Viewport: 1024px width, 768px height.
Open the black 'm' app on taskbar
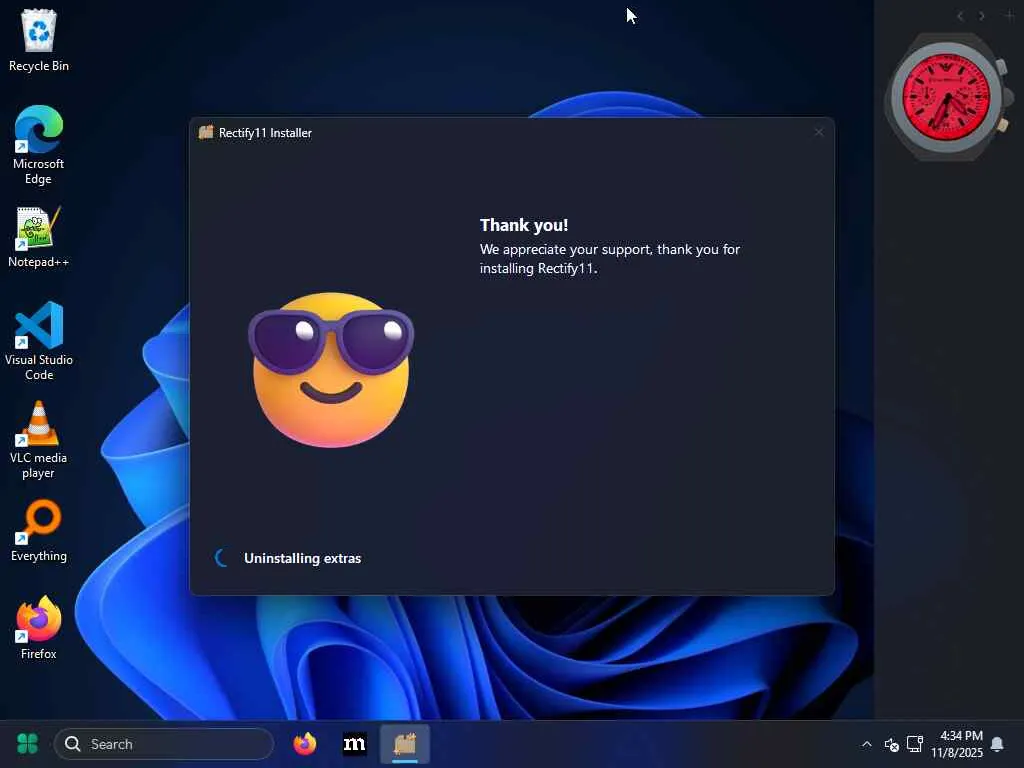tap(355, 744)
